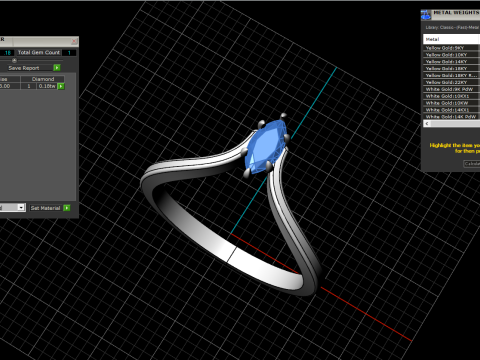
Task: Click the green Set Material arrow icon
Action: pyautogui.click(x=67, y=208)
